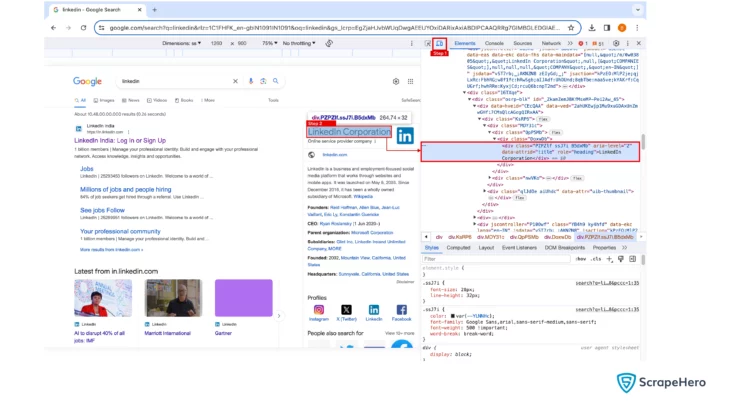Viewport: 744px width, 413px height.
Task: Open a new browser tab
Action: 154,9
